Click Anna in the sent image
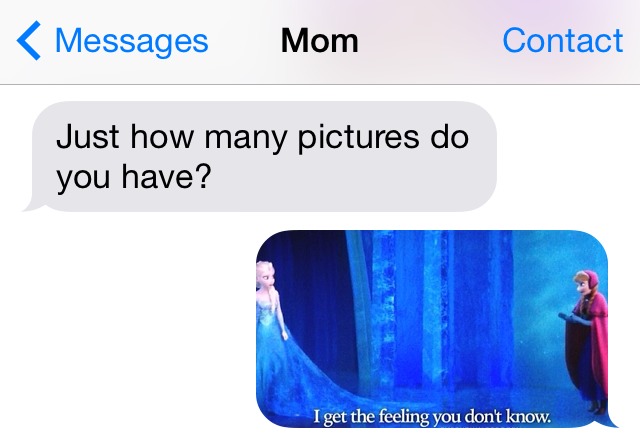This screenshot has width=640, height=446. tap(587, 341)
